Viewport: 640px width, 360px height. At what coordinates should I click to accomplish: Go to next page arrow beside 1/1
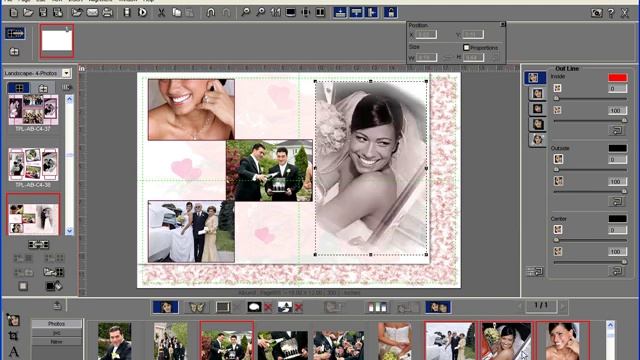click(x=563, y=306)
